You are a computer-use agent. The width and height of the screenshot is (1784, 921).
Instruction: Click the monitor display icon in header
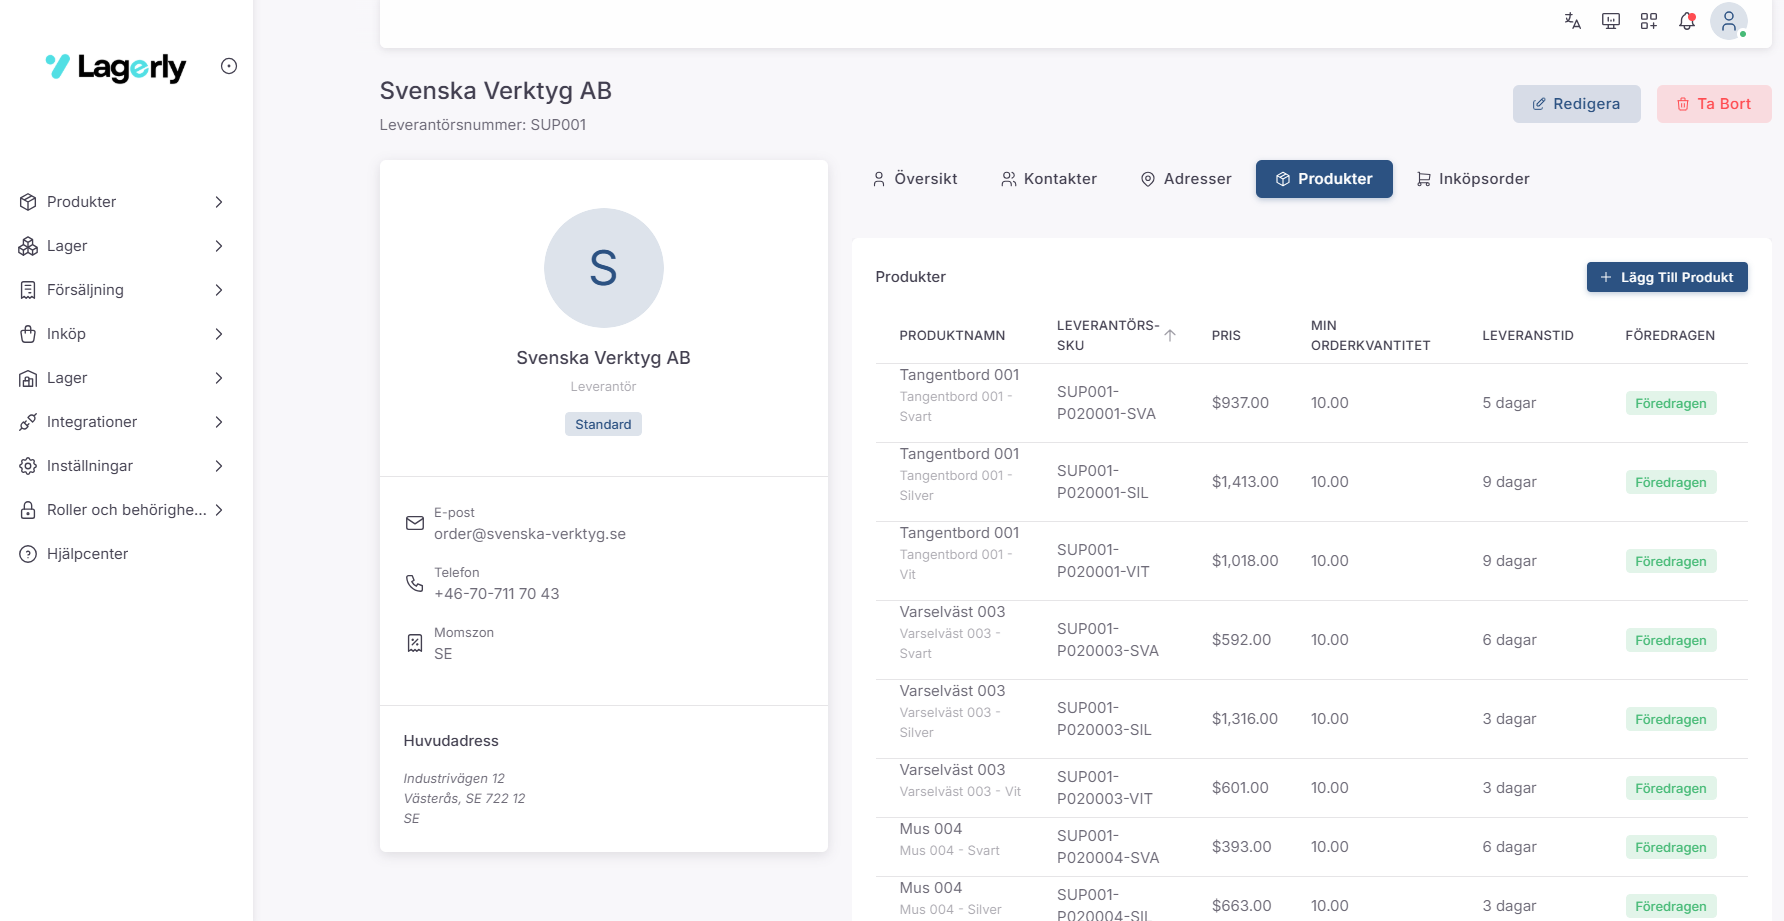coord(1610,21)
